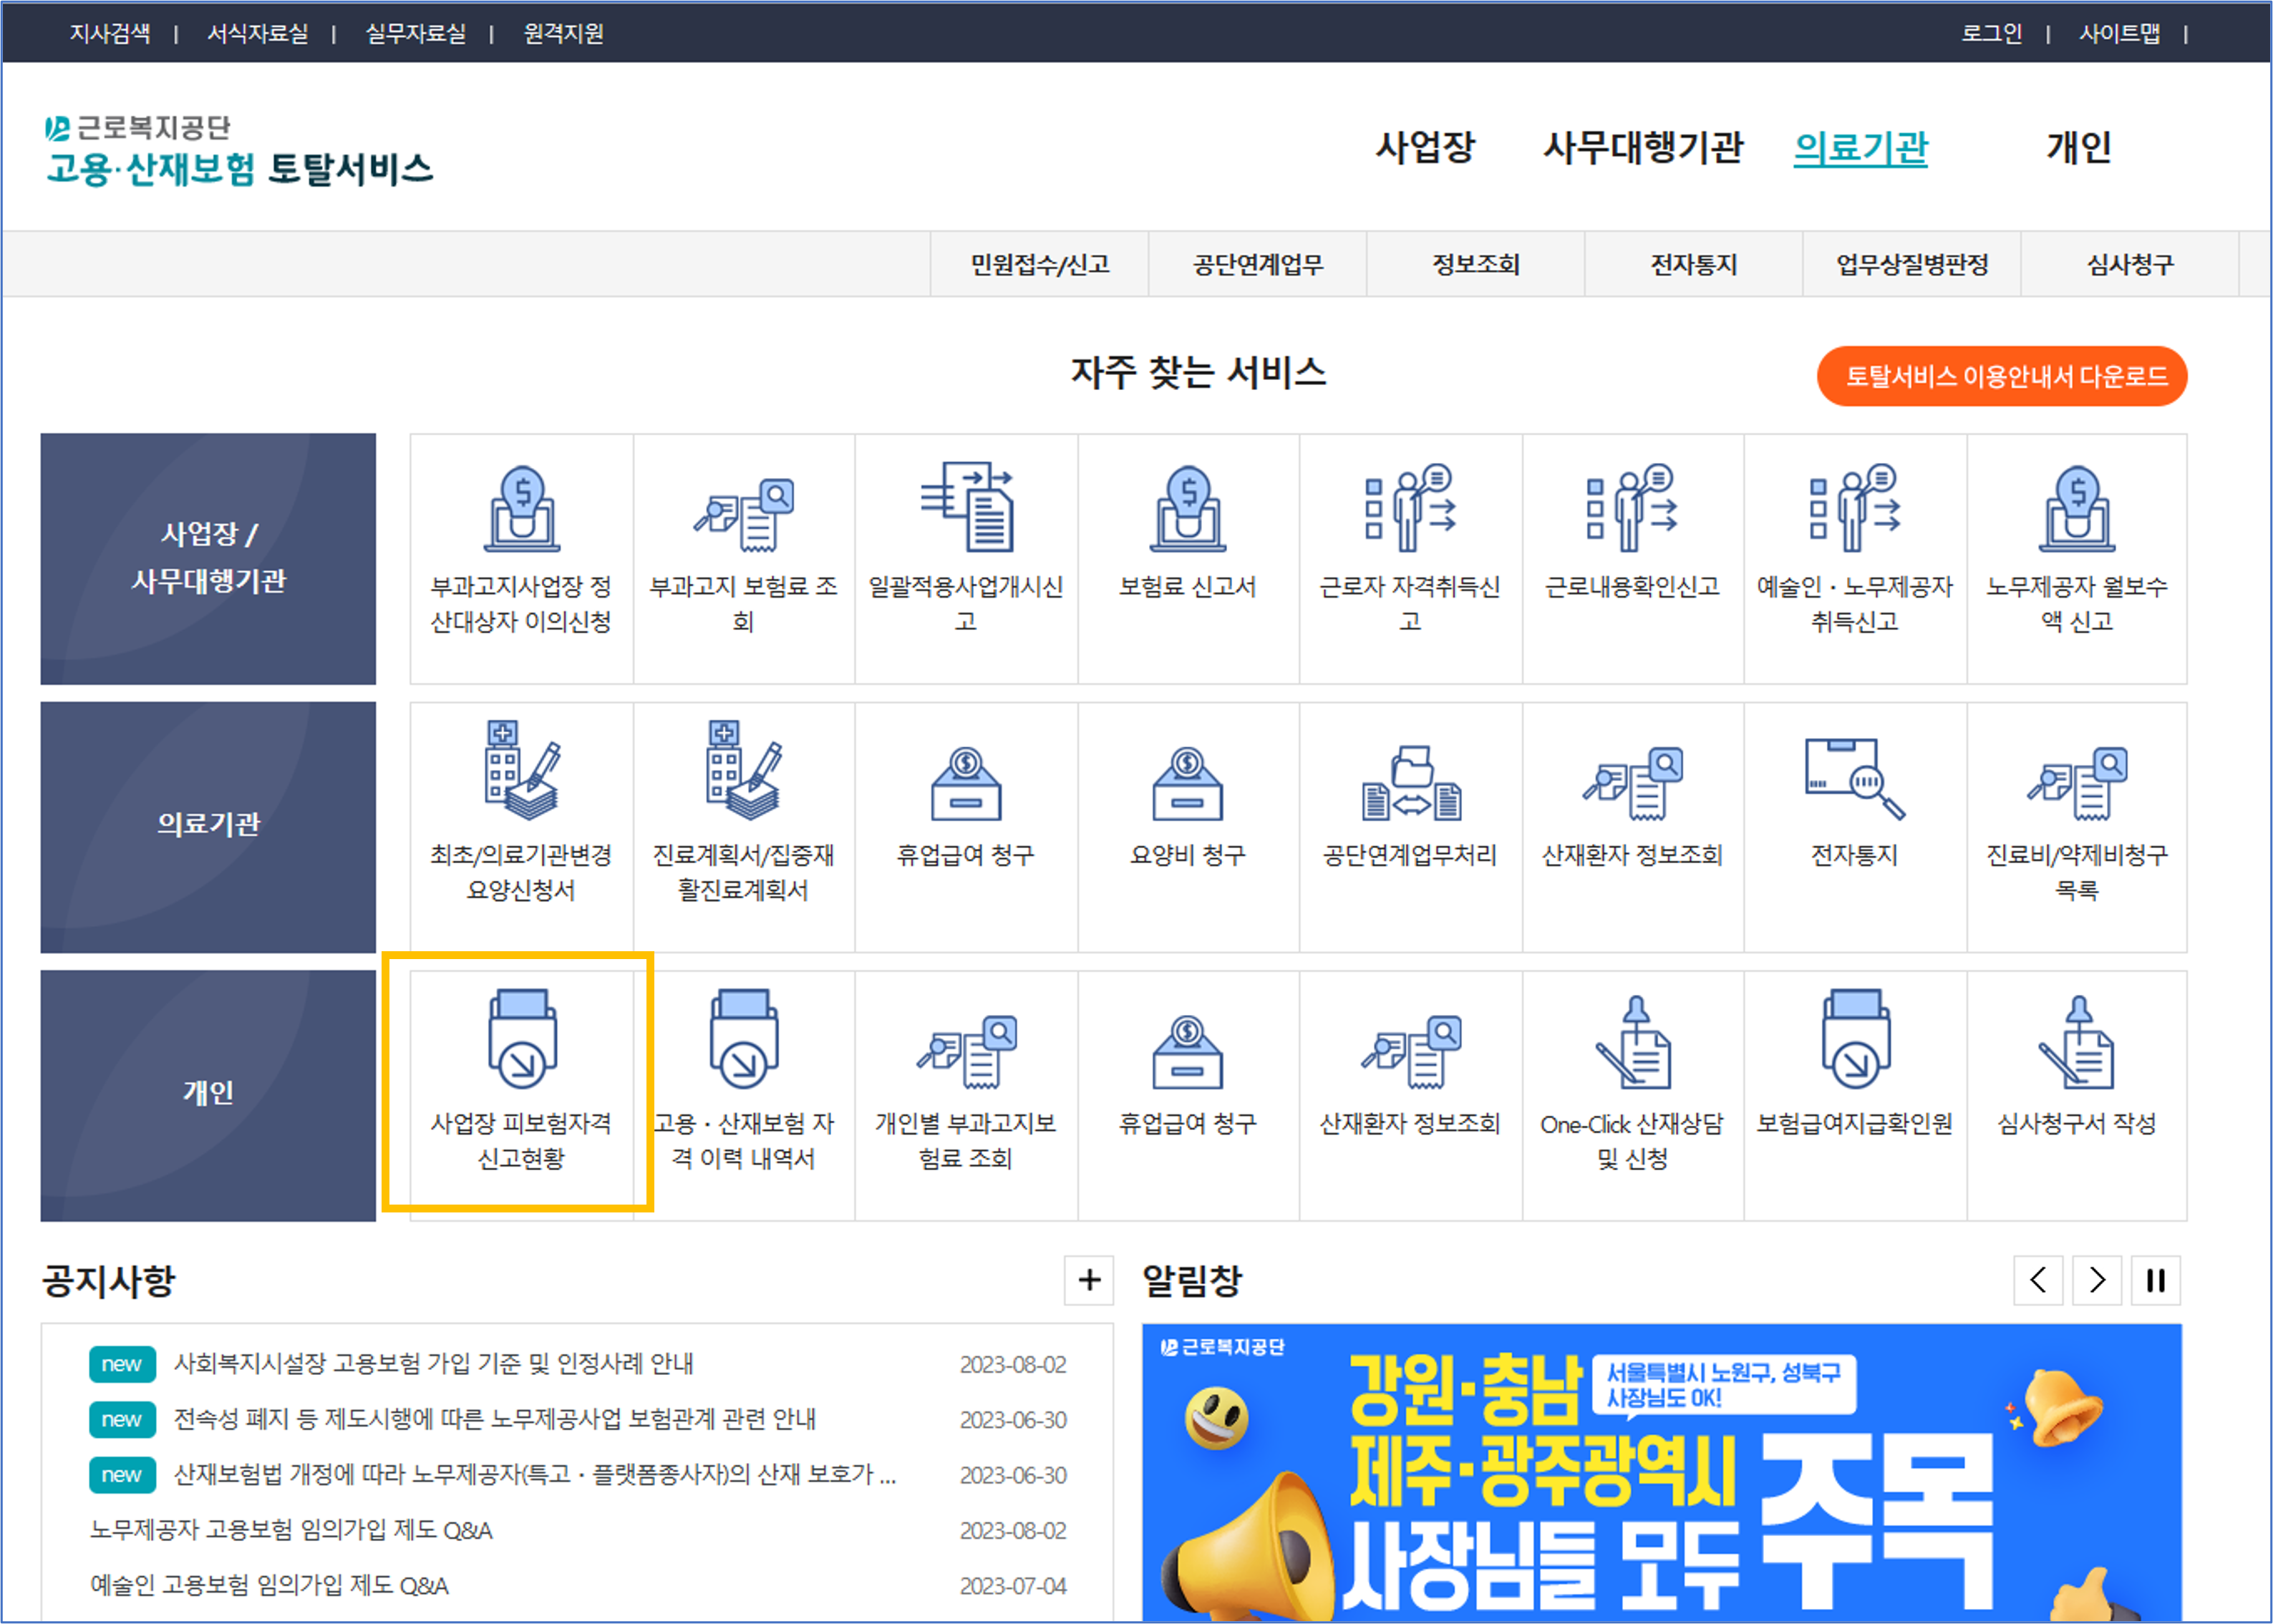The image size is (2273, 1624).
Task: Show previous 알림창 banner
Action: click(x=2038, y=1280)
